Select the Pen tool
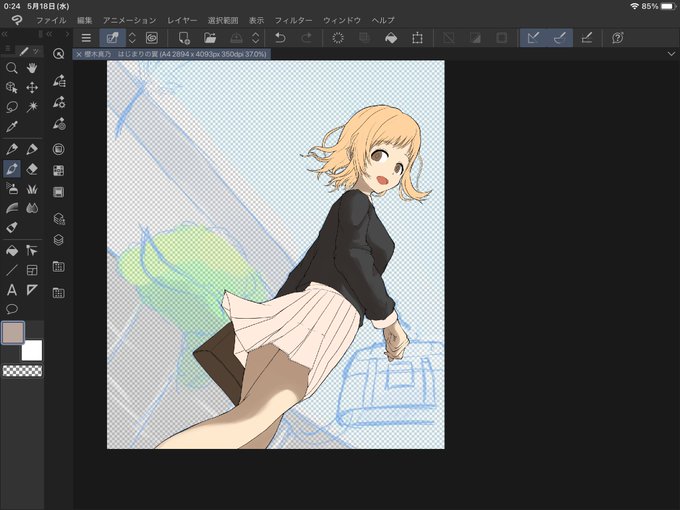 (12, 149)
